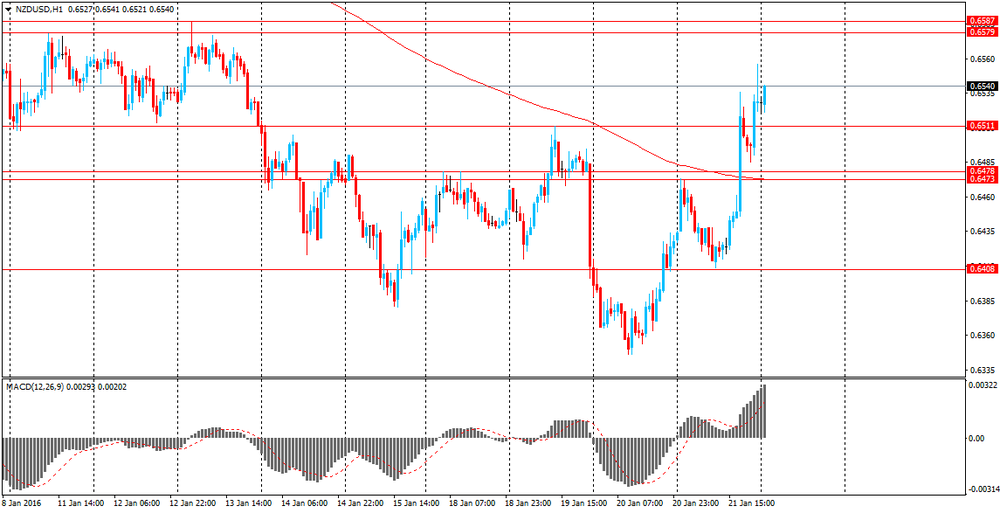Select the 0.6473 price level label
Viewport: 1000px width, 513px height.
click(981, 179)
